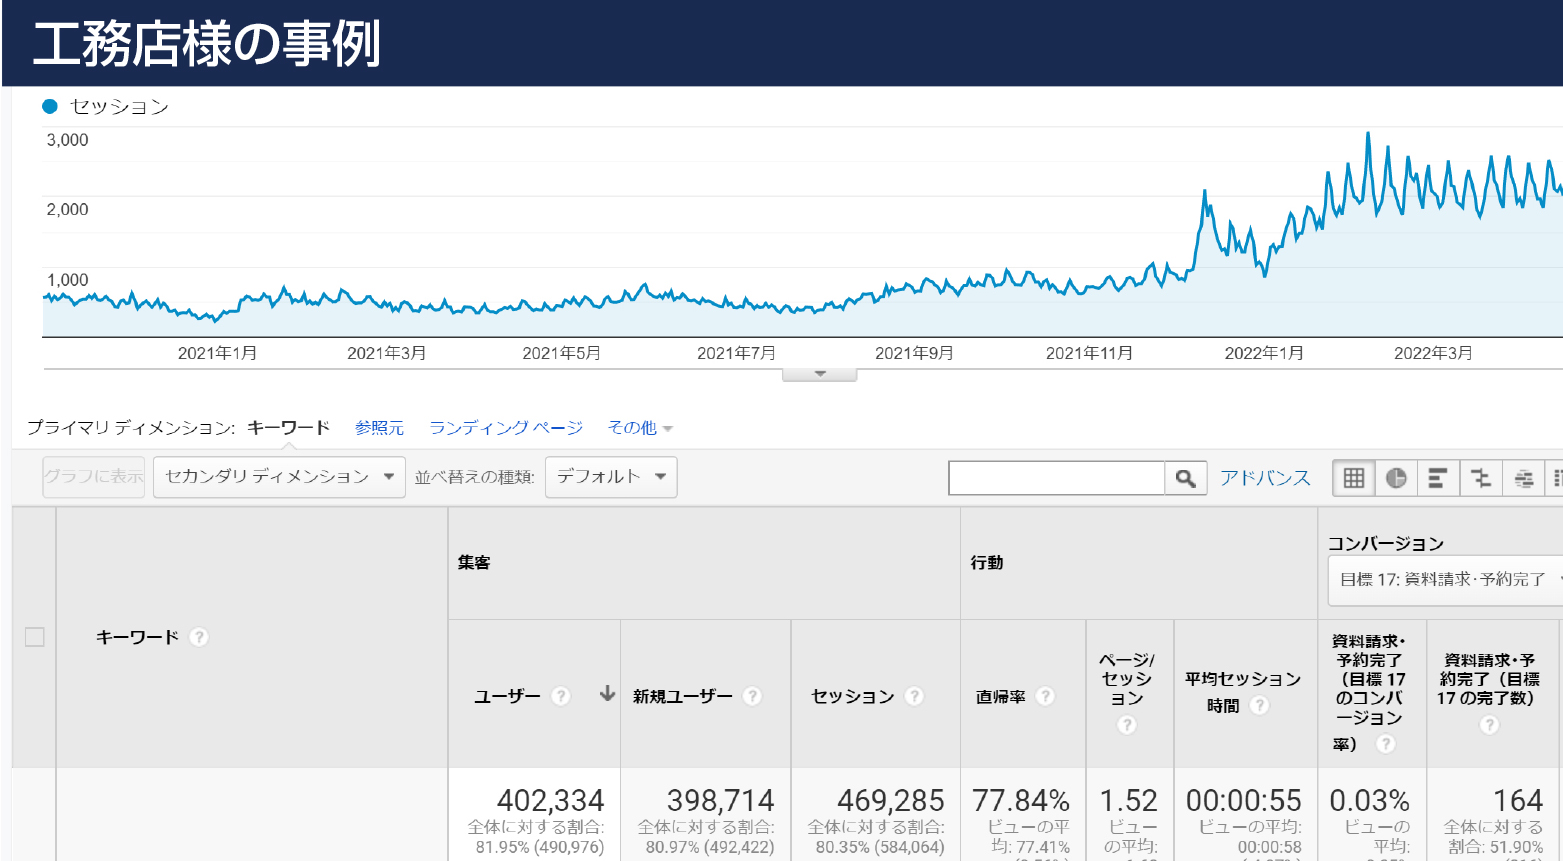Viewport: 1563px width, 861px height.
Task: Click the 2022年3月 axis label
Action: tap(1433, 353)
